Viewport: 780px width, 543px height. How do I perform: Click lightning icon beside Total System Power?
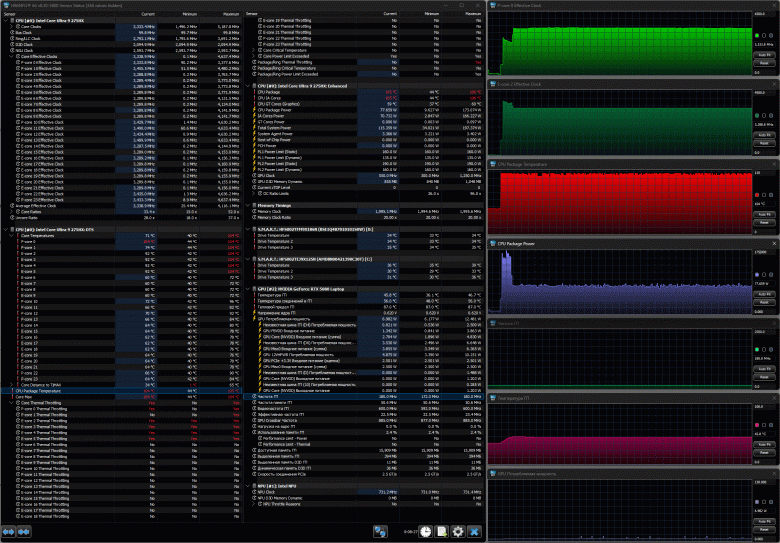click(255, 128)
